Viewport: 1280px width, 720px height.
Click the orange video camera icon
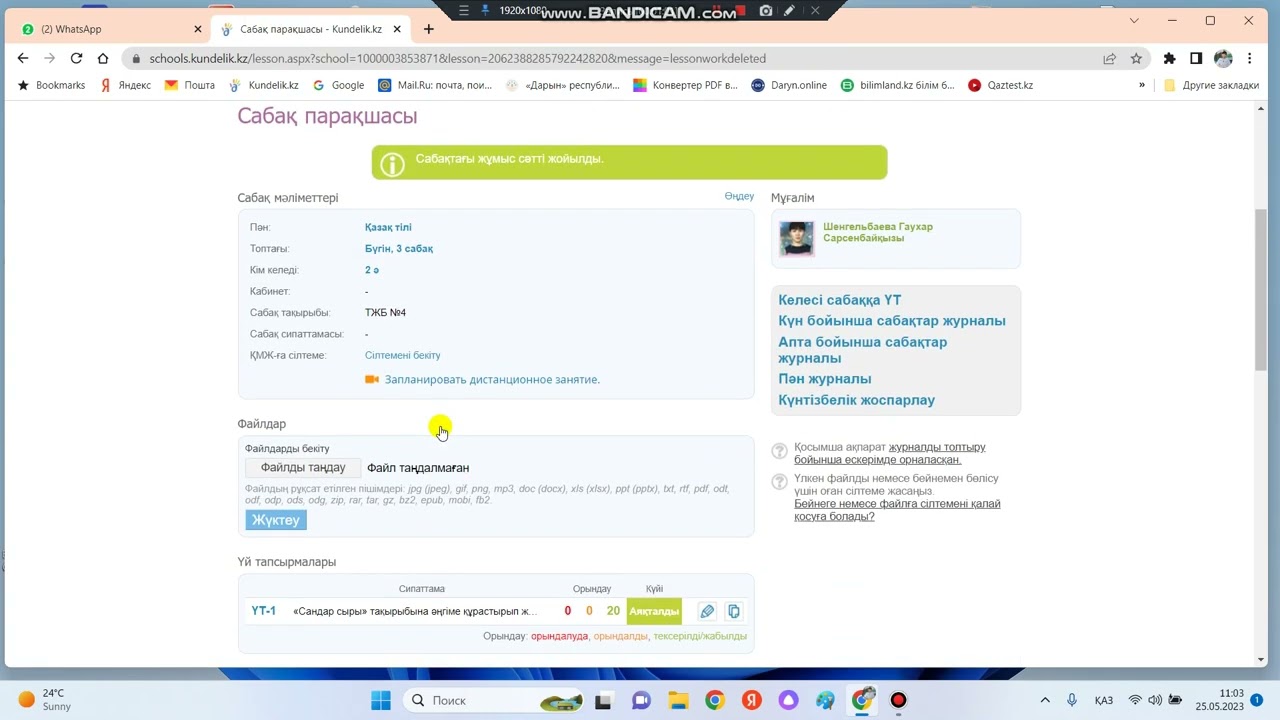coord(372,380)
